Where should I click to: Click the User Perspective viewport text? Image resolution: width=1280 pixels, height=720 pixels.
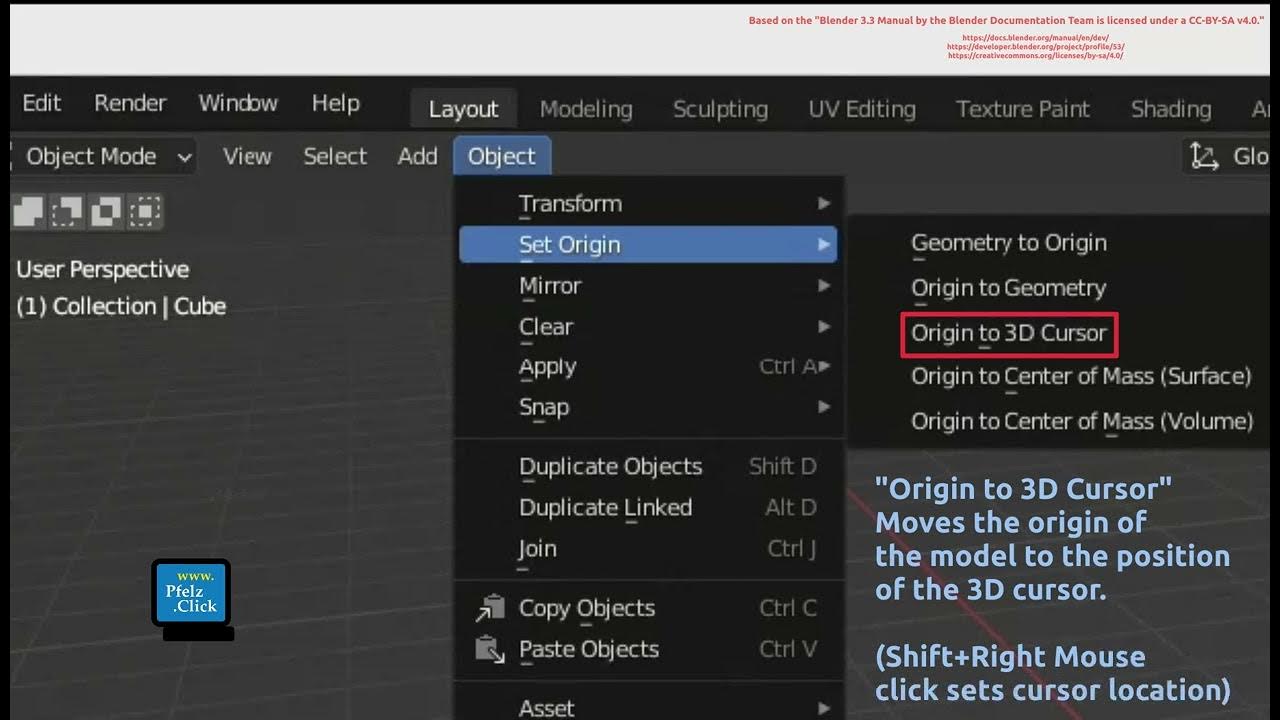point(102,269)
